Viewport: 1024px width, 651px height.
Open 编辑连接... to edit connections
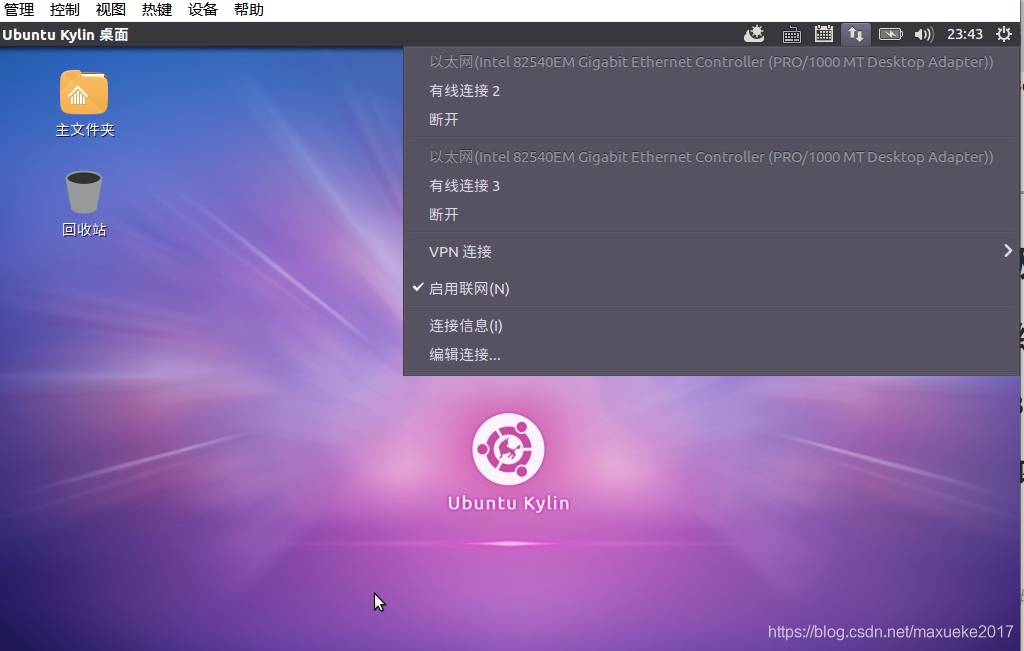pos(712,355)
